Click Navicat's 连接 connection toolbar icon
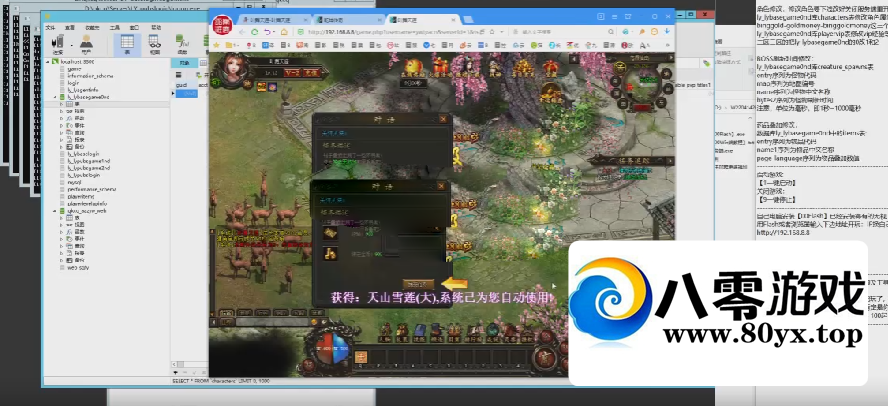Screen dimensions: 888x406 coord(57,44)
